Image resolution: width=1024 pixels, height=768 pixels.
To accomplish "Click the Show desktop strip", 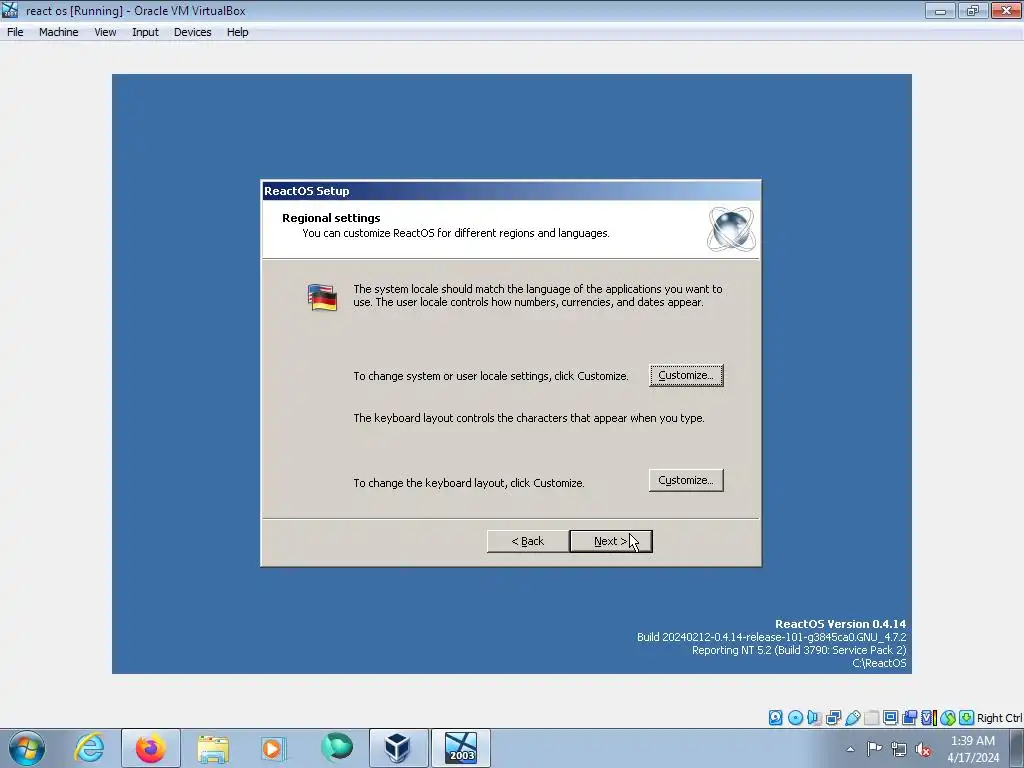I will [1018, 748].
